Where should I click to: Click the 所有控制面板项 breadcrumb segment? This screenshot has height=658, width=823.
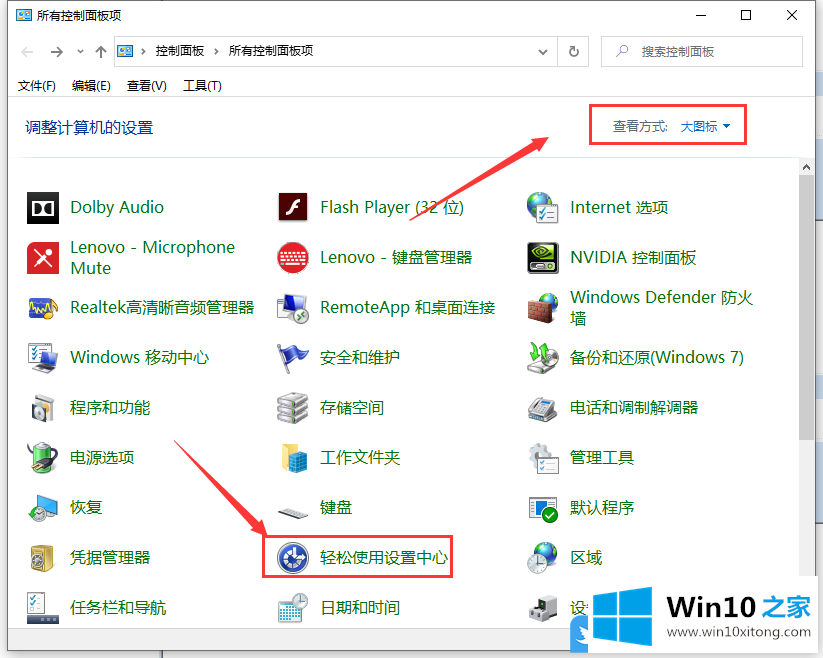tap(271, 51)
